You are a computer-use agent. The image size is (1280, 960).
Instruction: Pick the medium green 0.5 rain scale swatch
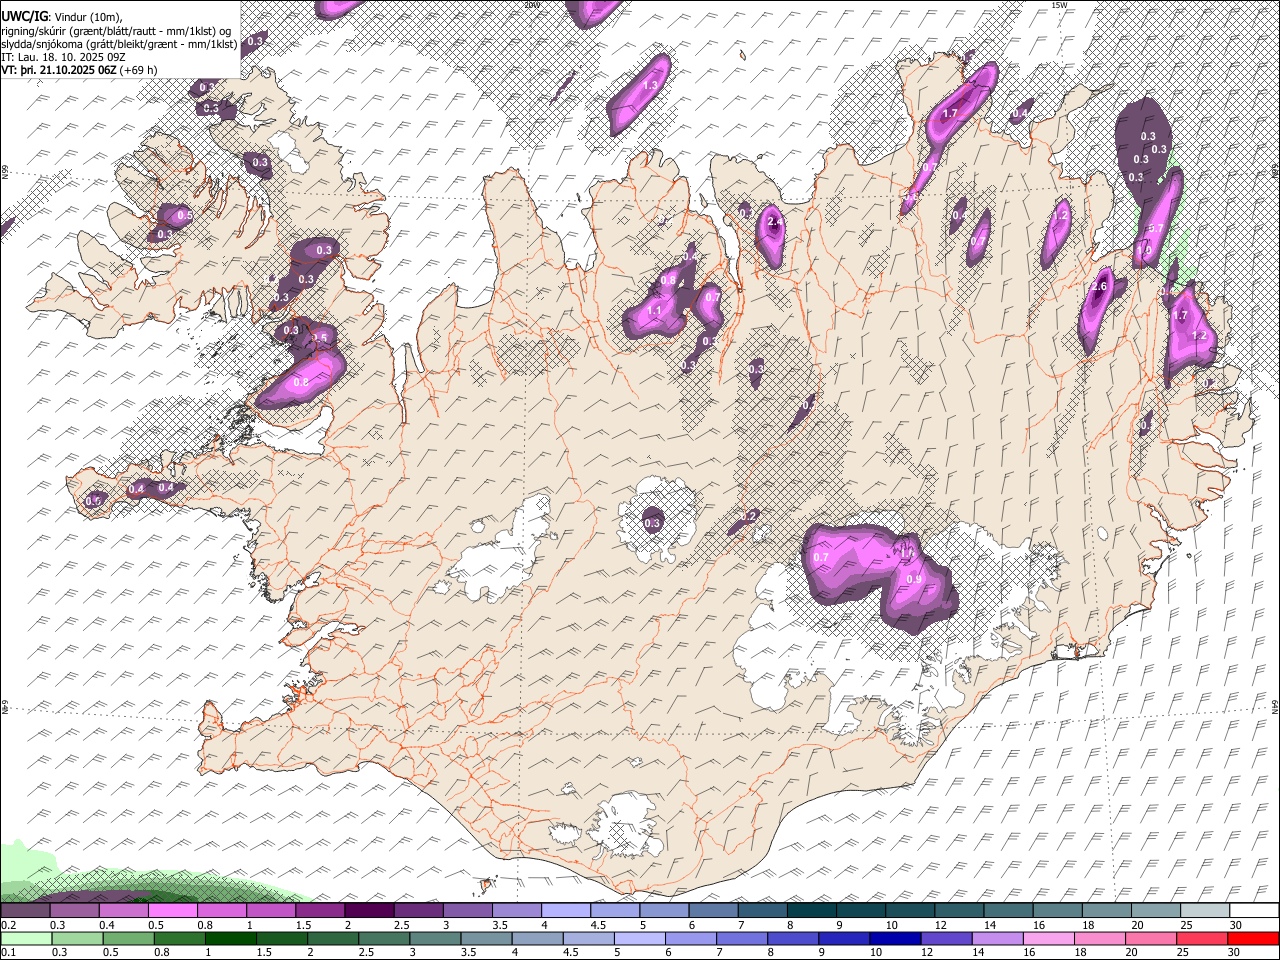point(128,938)
